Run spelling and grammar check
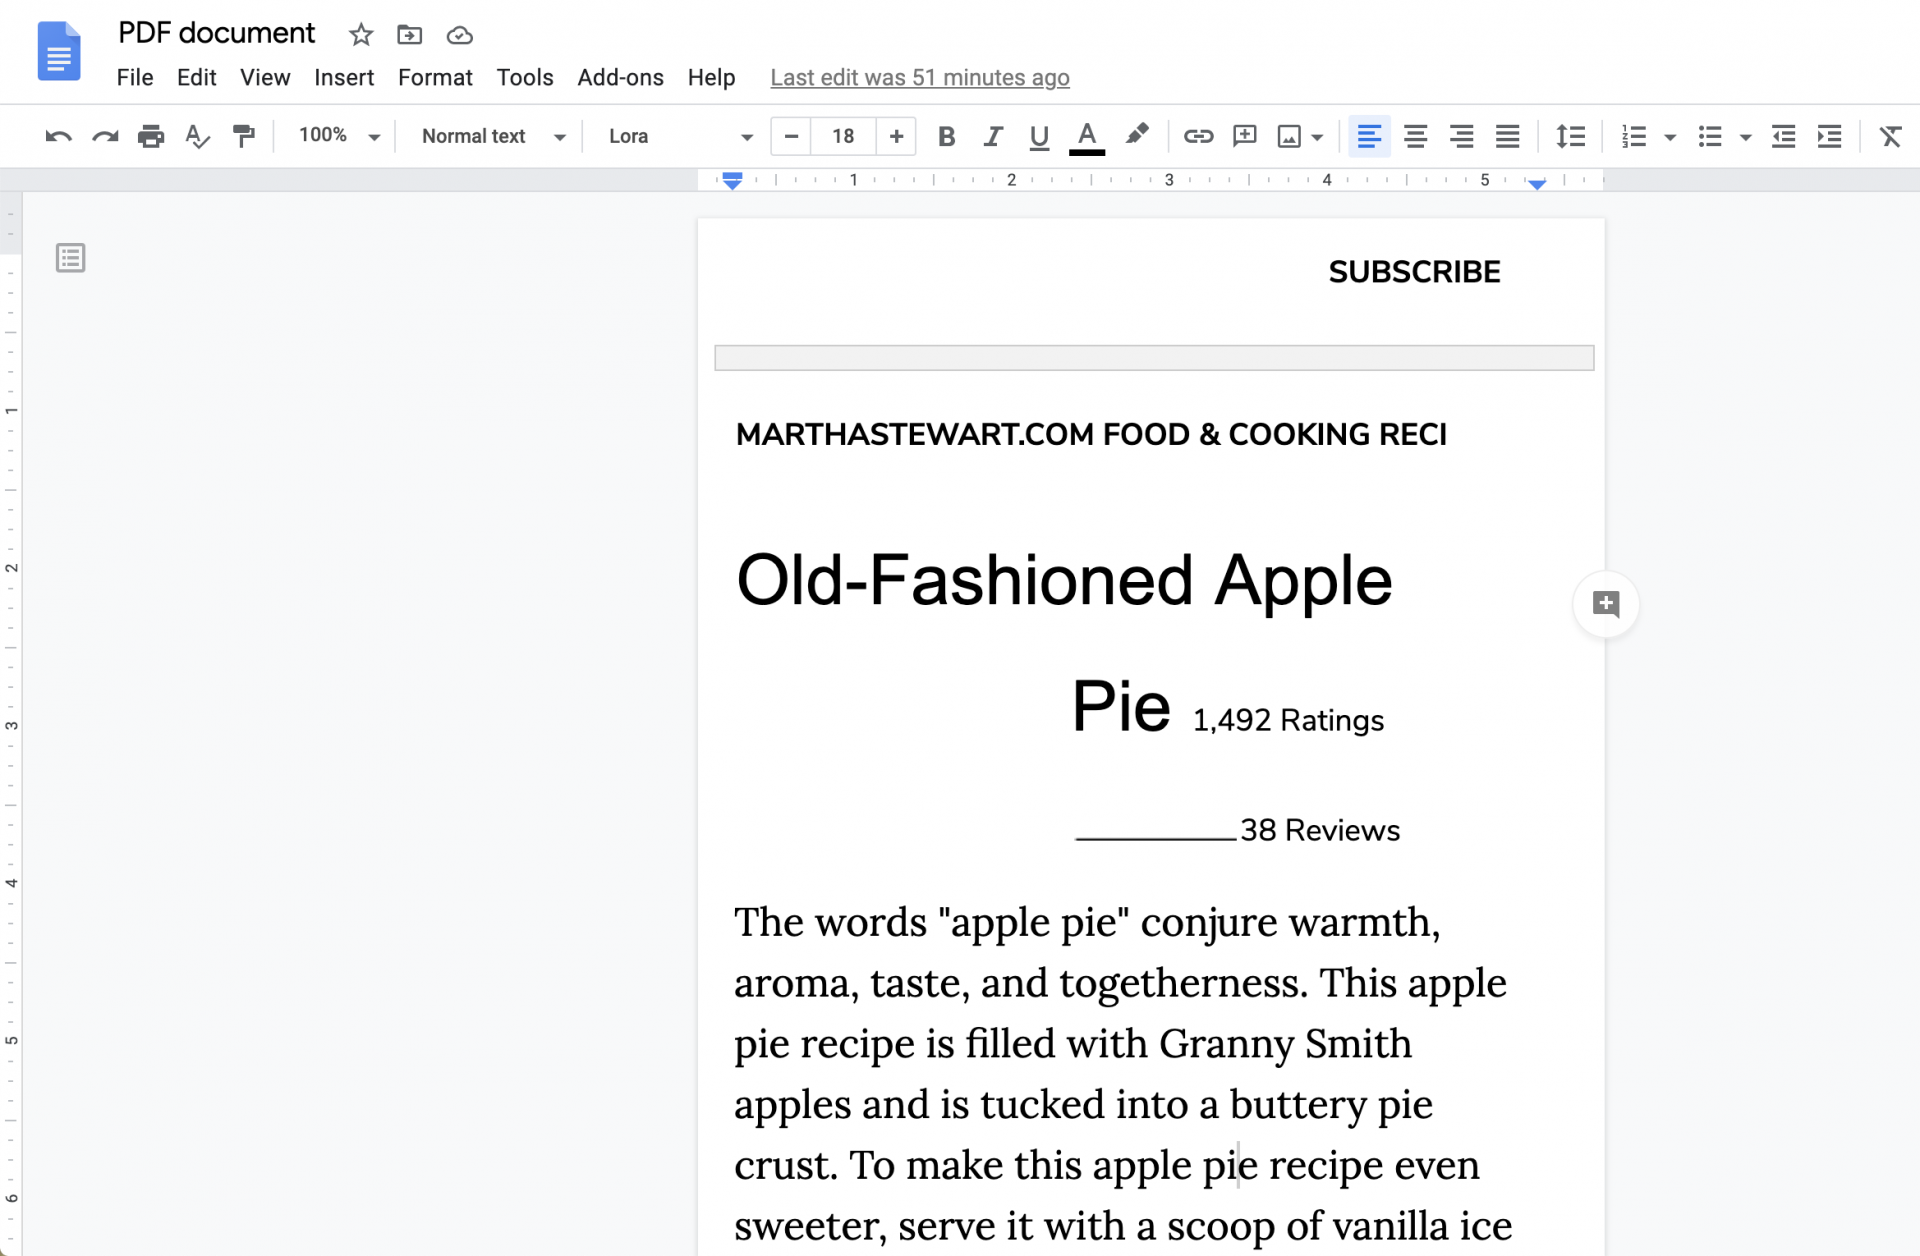This screenshot has height=1256, width=1920. click(197, 136)
